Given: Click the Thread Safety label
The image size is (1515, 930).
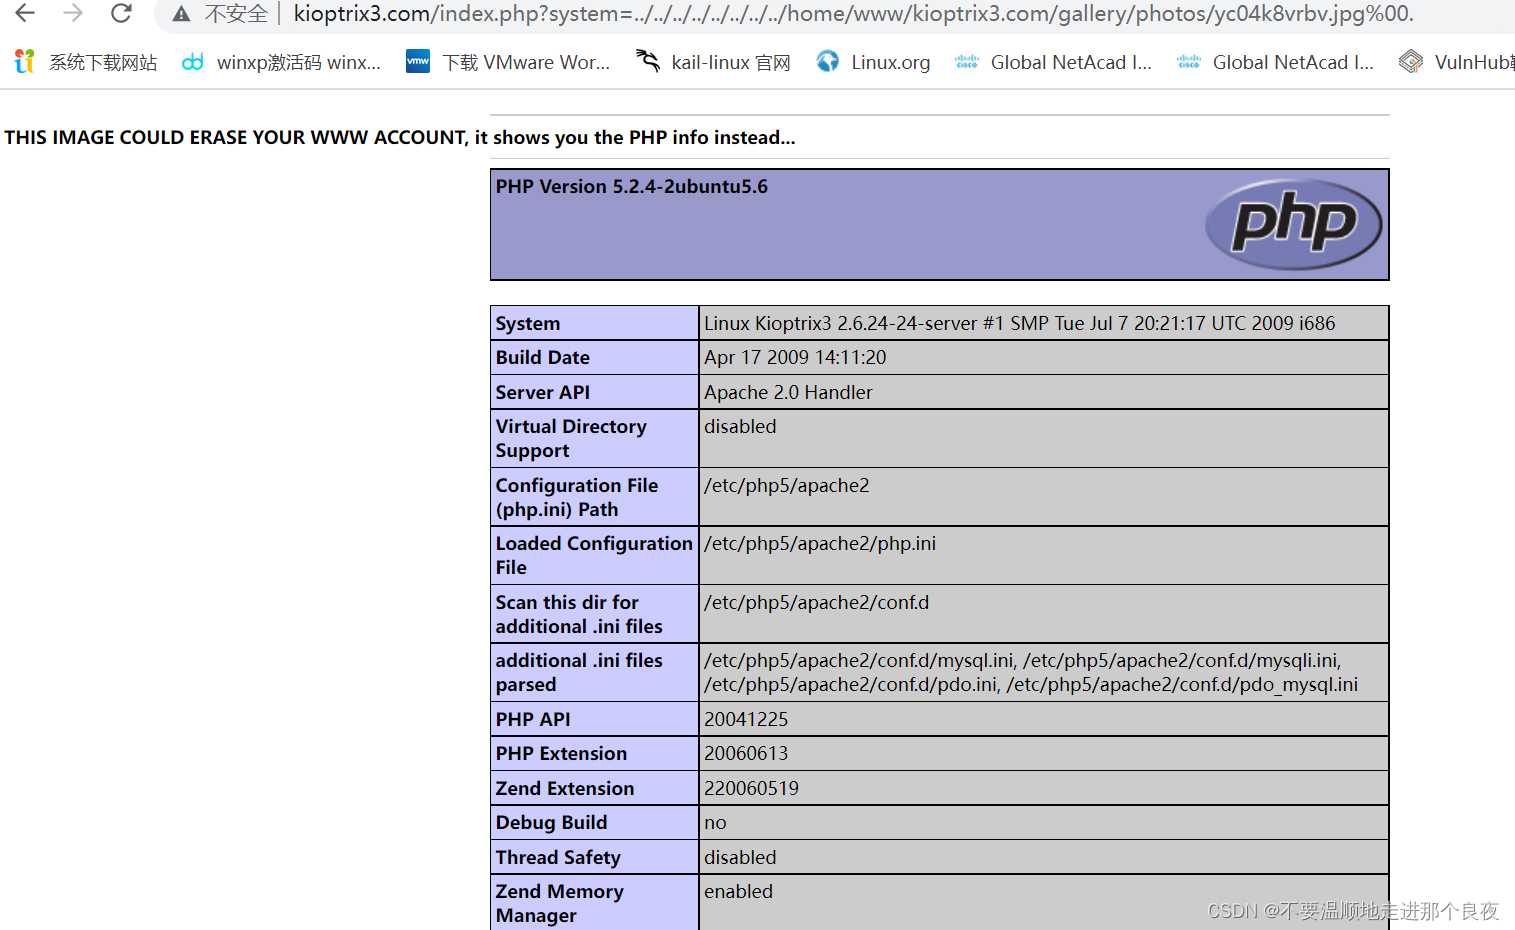Looking at the screenshot, I should click(x=558, y=858).
